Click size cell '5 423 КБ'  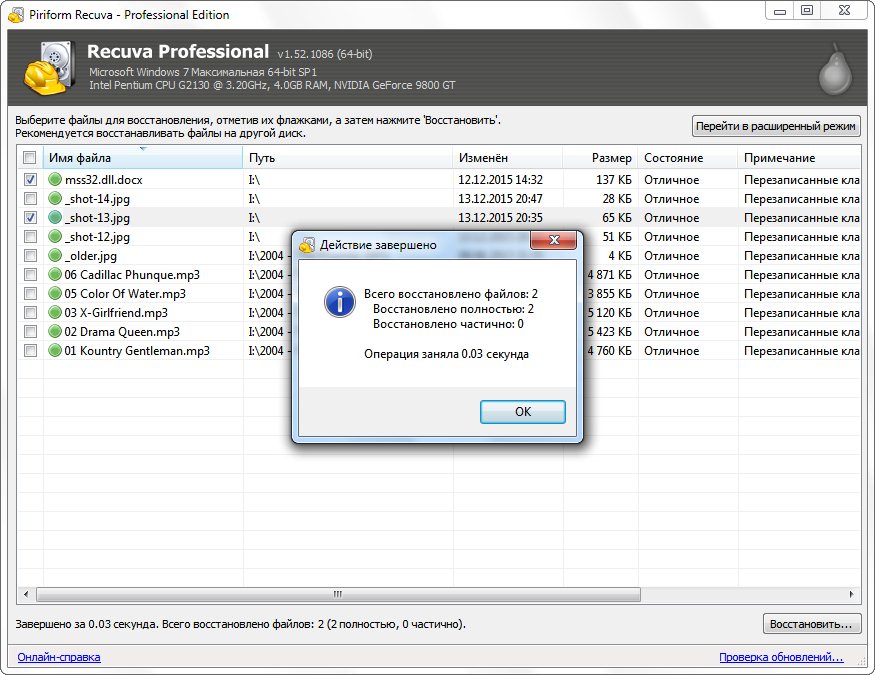click(609, 331)
